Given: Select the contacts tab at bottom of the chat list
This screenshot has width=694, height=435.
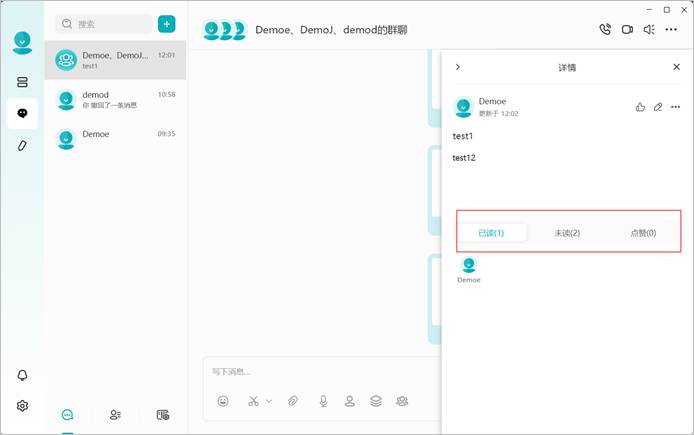Looking at the screenshot, I should click(x=115, y=415).
